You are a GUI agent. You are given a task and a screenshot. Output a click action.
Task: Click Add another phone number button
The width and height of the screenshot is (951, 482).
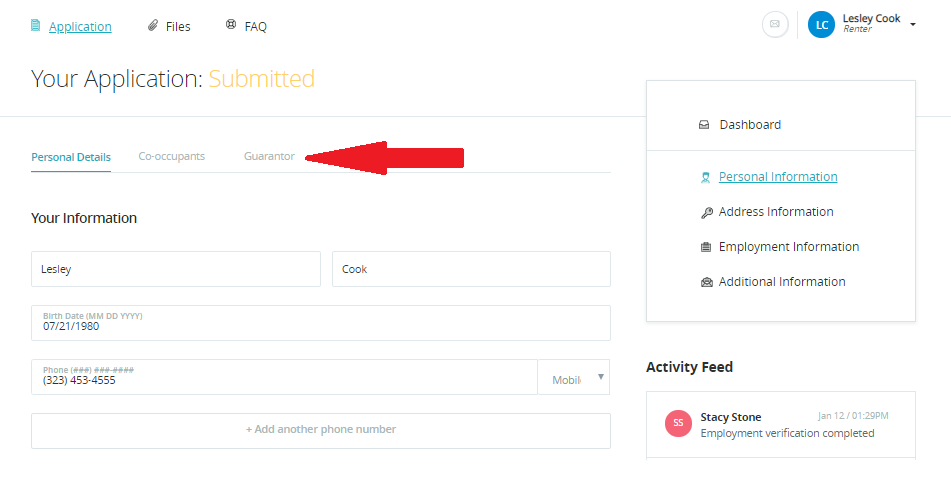click(320, 430)
